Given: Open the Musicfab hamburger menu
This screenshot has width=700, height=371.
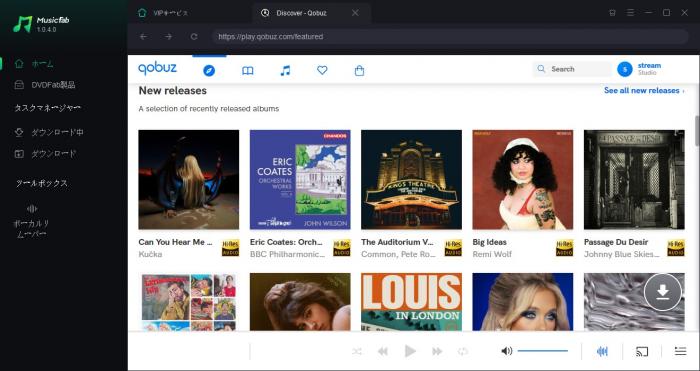Looking at the screenshot, I should 630,13.
